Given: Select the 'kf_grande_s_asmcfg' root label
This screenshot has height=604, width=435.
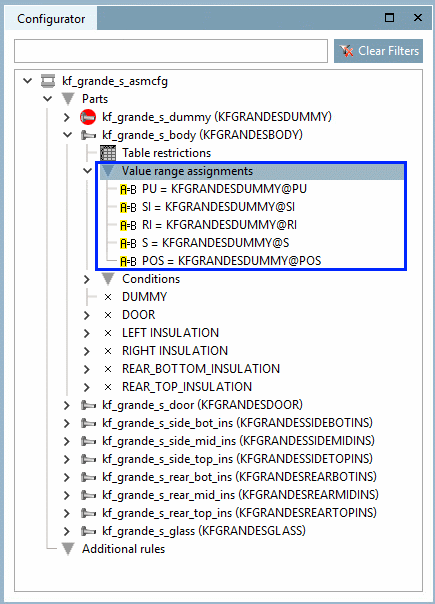Looking at the screenshot, I should pyautogui.click(x=115, y=81).
